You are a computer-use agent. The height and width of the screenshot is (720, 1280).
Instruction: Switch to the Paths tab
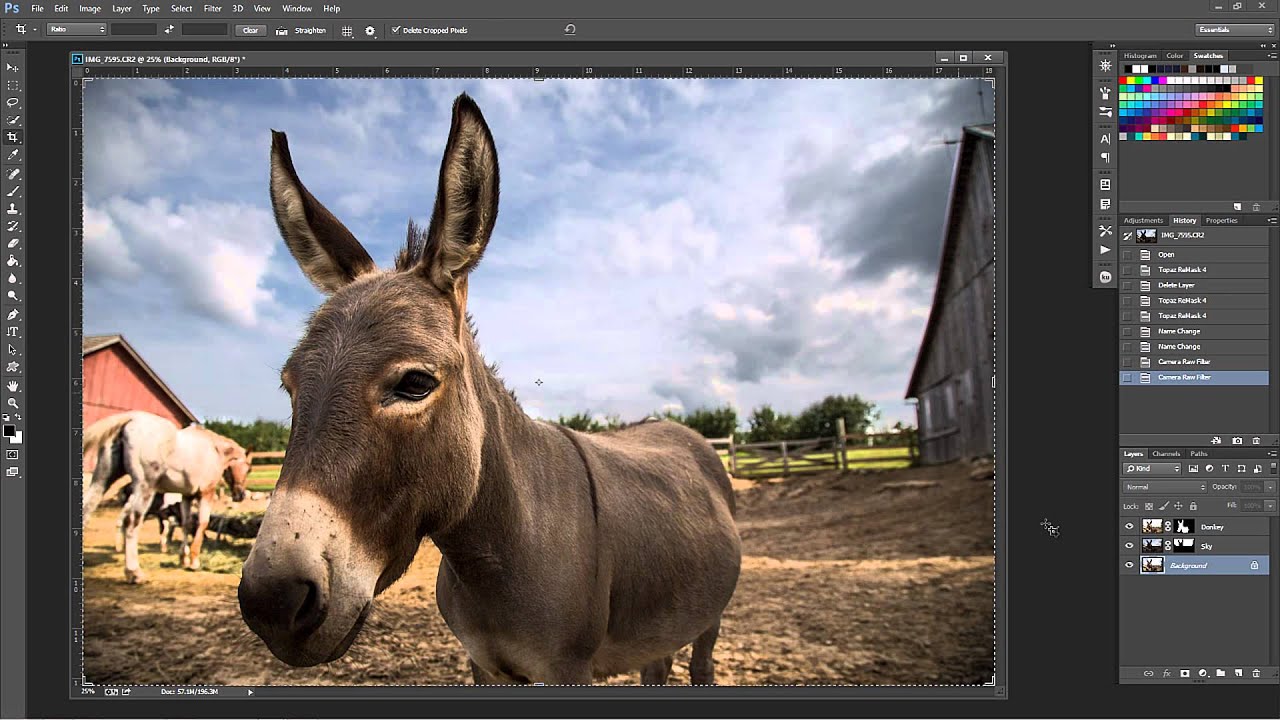pos(1198,454)
